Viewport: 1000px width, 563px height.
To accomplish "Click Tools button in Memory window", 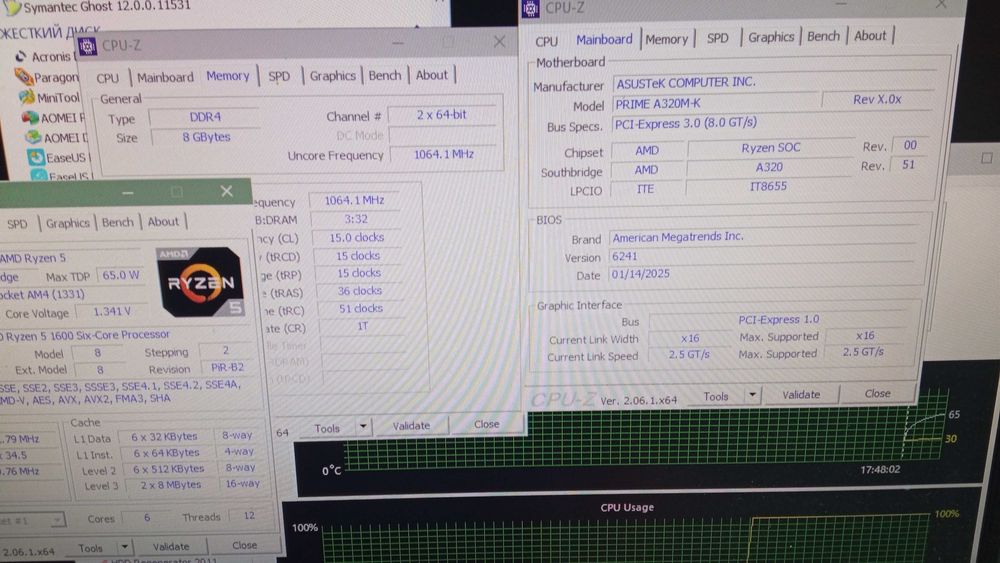I will (x=327, y=428).
